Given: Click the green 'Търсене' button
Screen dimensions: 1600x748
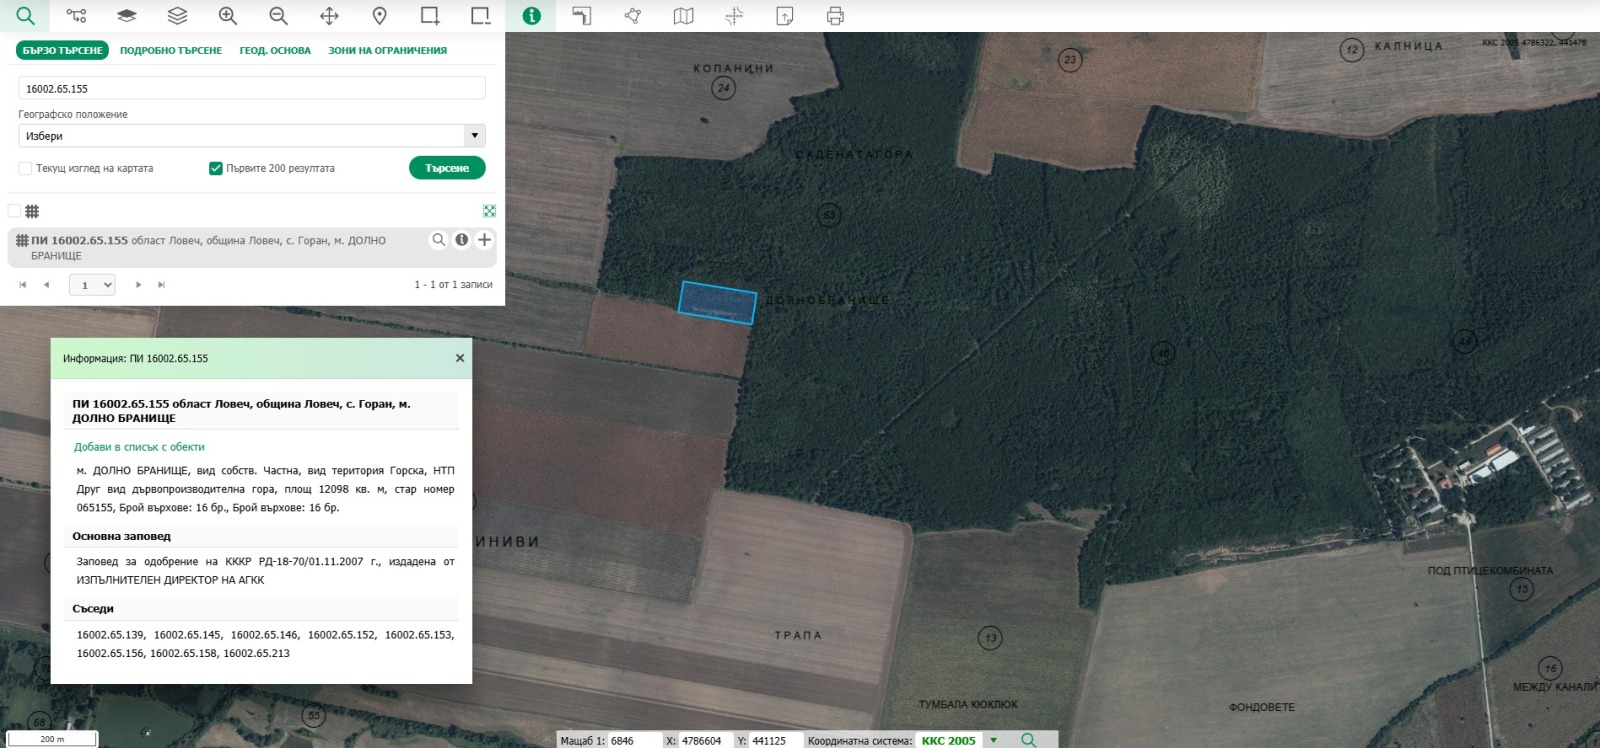Looking at the screenshot, I should point(447,168).
